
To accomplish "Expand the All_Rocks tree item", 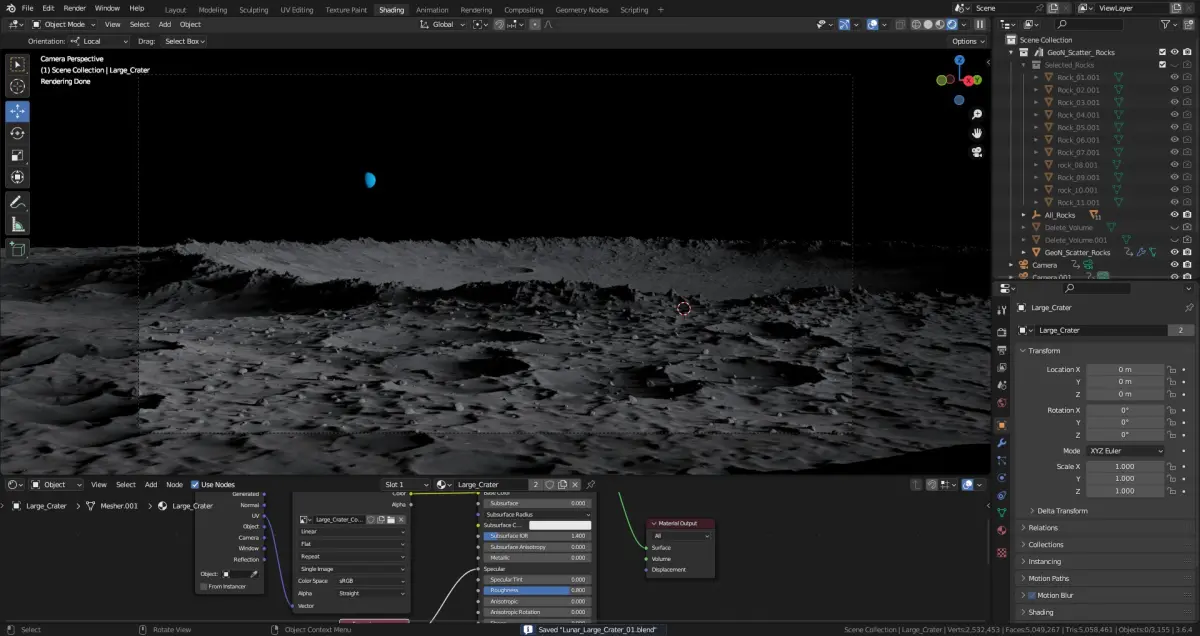I will pos(1023,215).
